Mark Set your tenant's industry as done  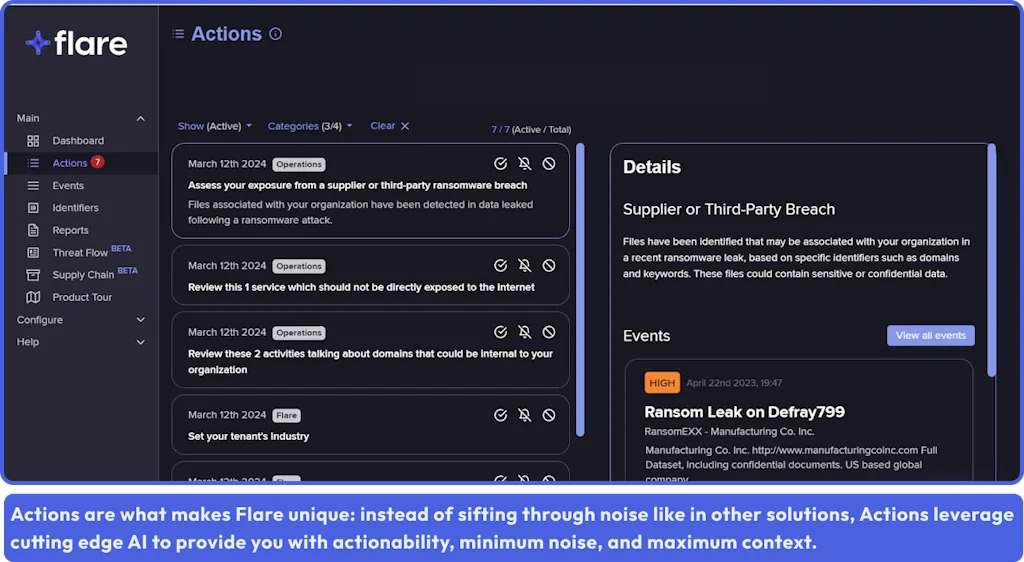pos(500,415)
